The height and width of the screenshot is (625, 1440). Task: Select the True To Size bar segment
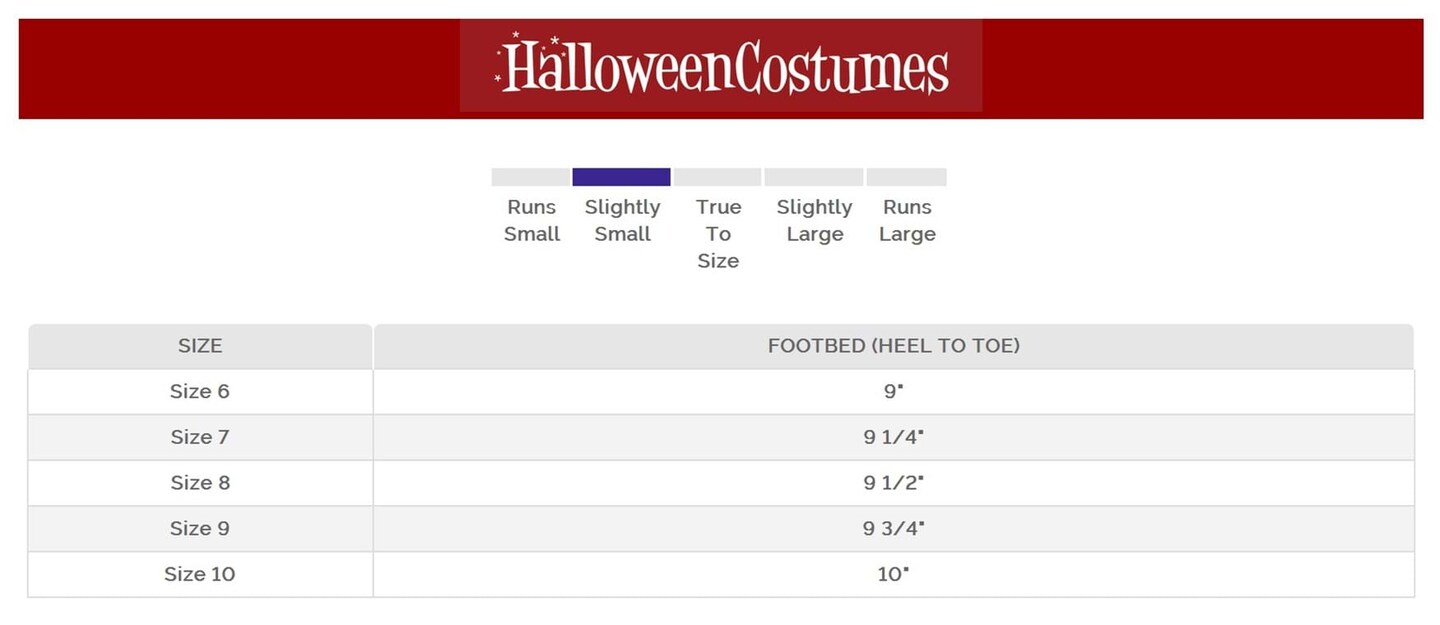pos(717,177)
